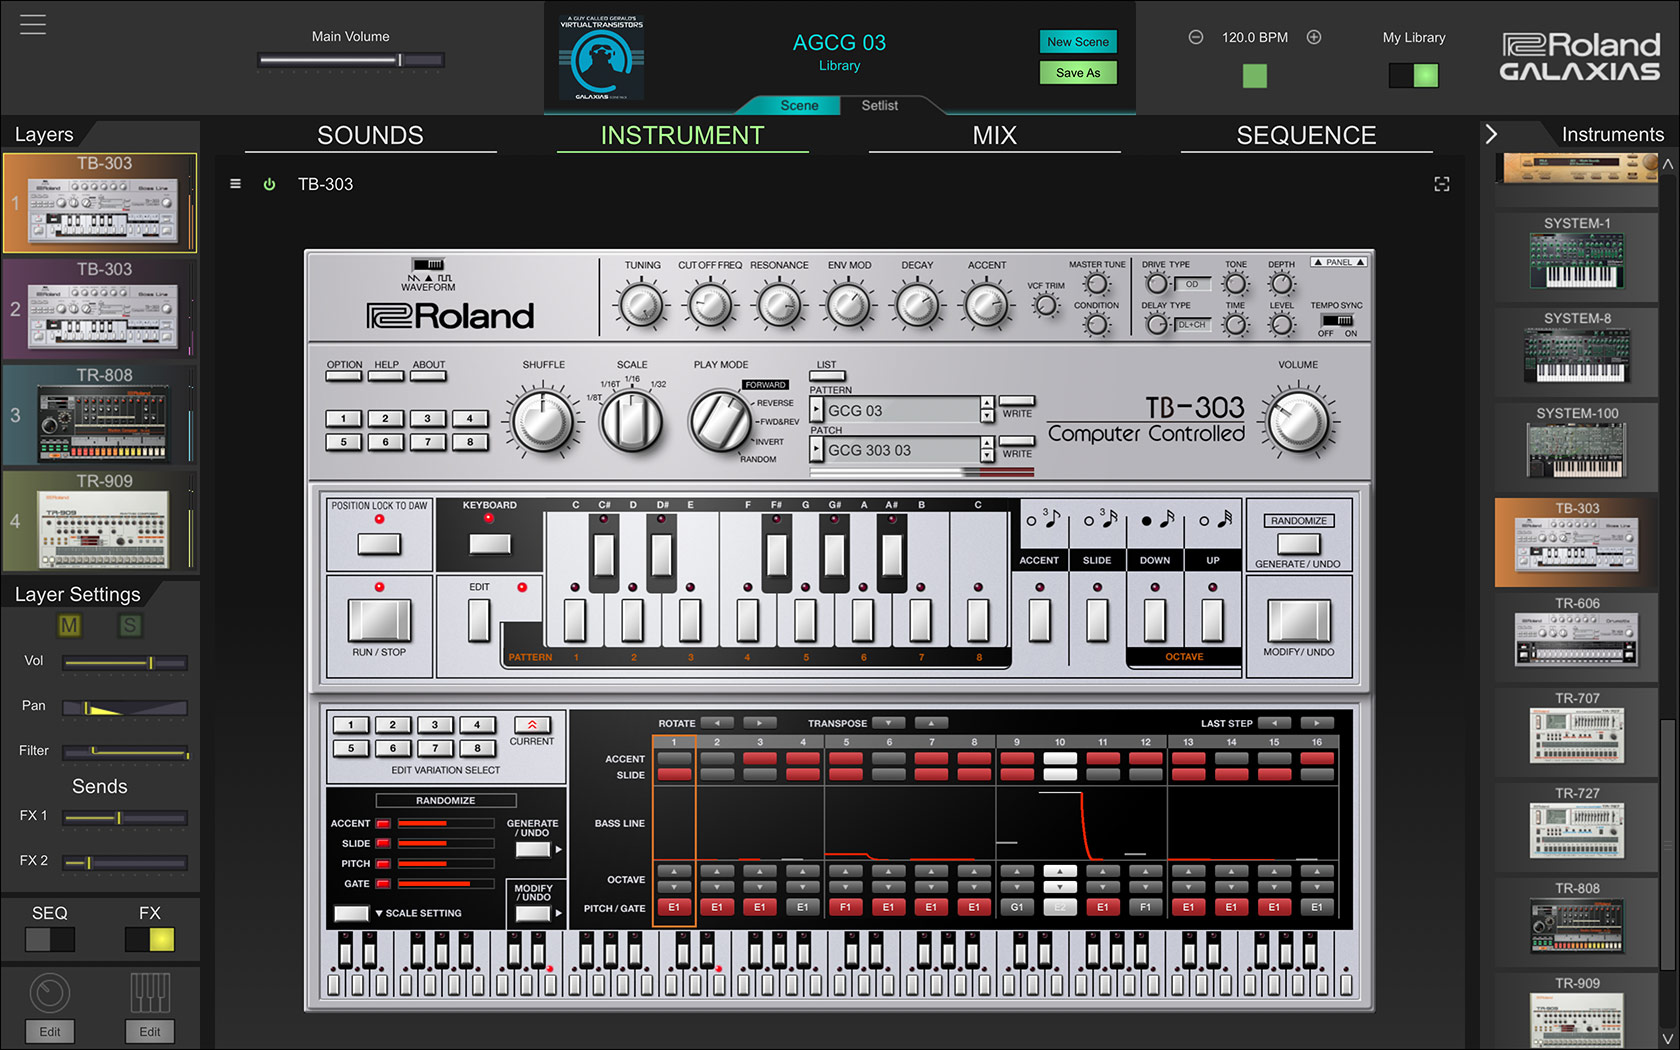Open the hamburger menu at top left

[x=32, y=24]
